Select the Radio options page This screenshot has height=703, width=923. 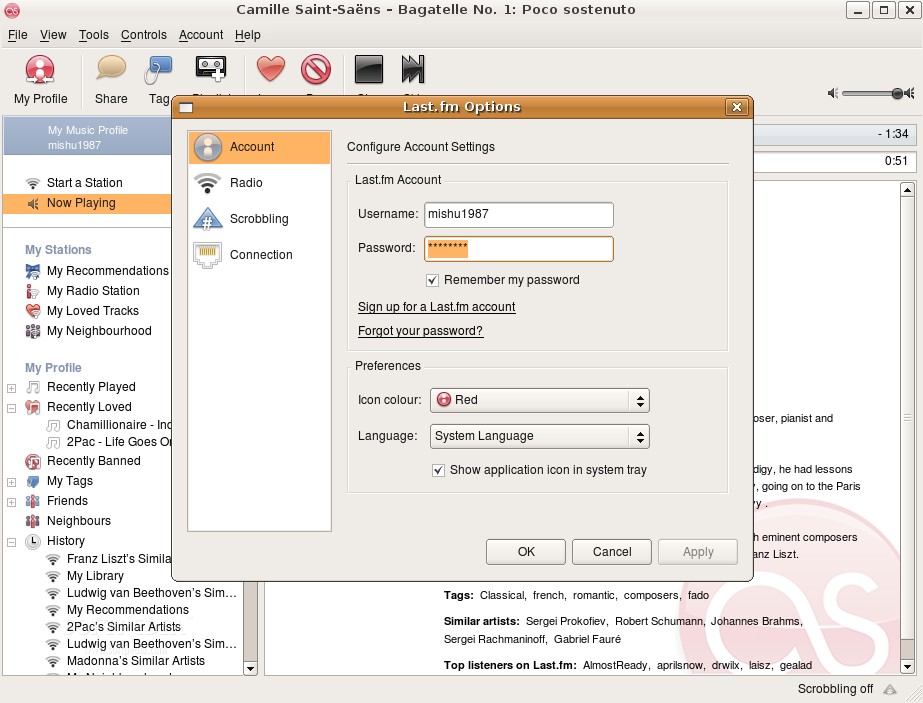point(260,183)
